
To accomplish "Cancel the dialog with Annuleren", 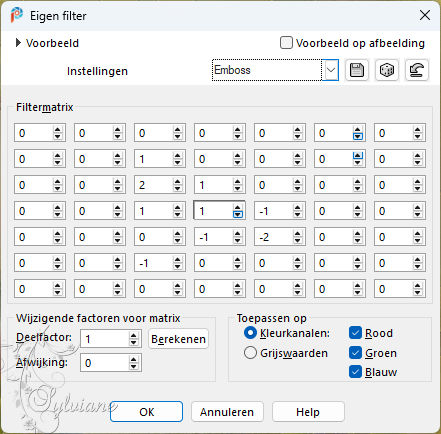I will point(227,412).
